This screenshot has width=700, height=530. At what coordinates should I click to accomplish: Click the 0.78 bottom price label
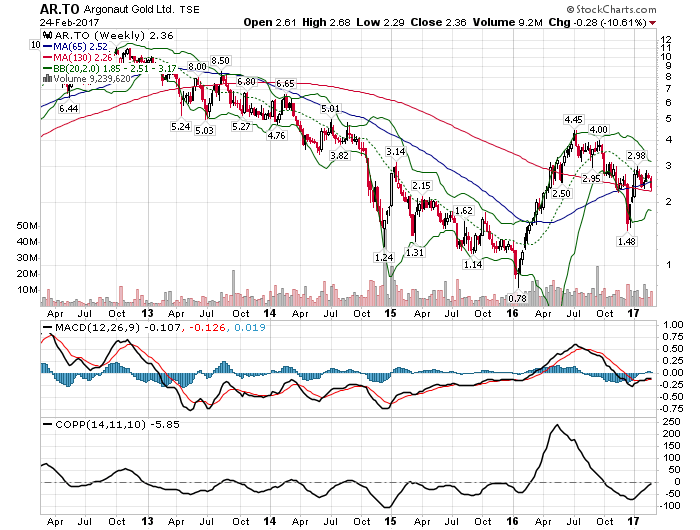point(517,298)
